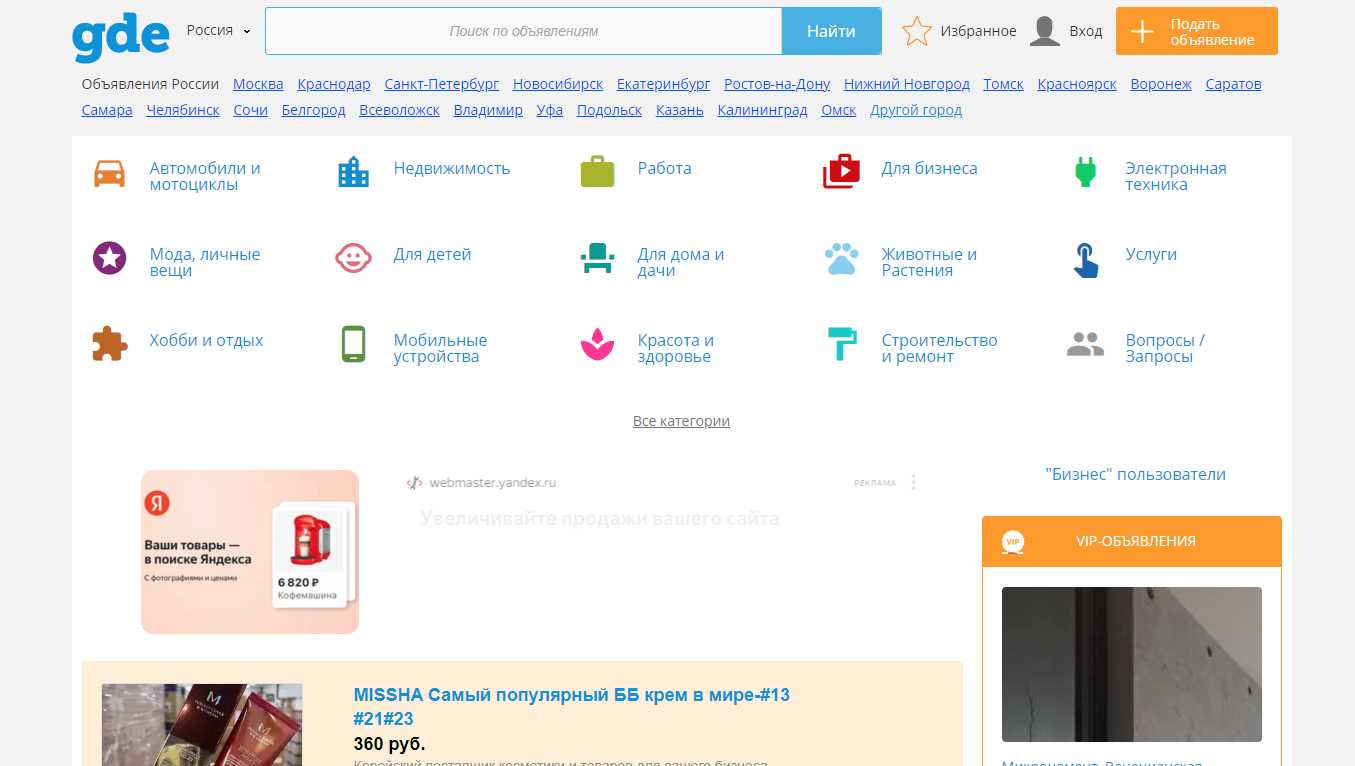Open the Работа category text link

coord(665,168)
